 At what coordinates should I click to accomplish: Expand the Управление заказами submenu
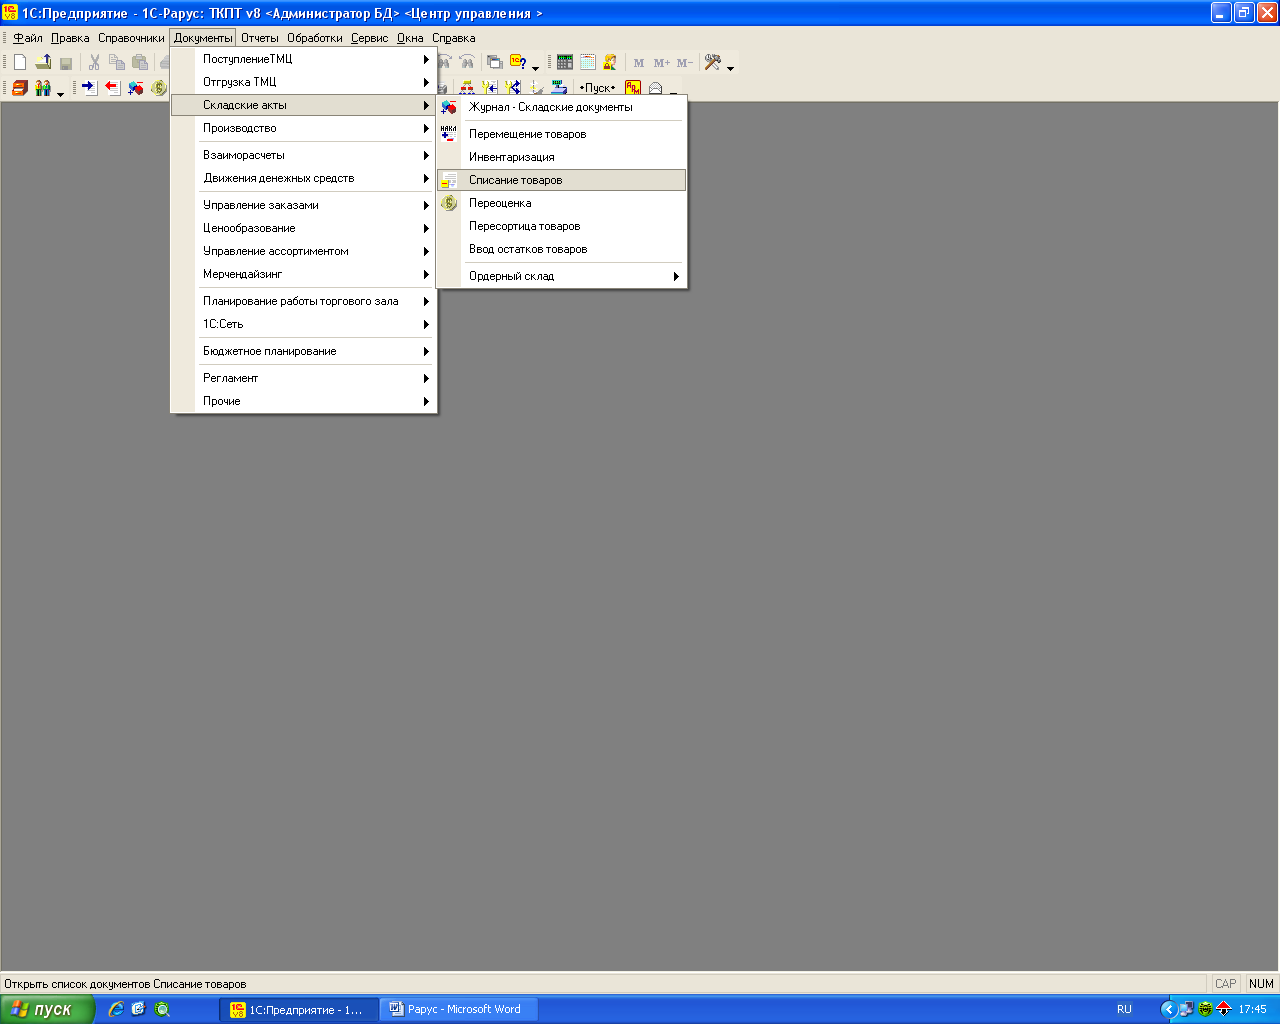304,205
